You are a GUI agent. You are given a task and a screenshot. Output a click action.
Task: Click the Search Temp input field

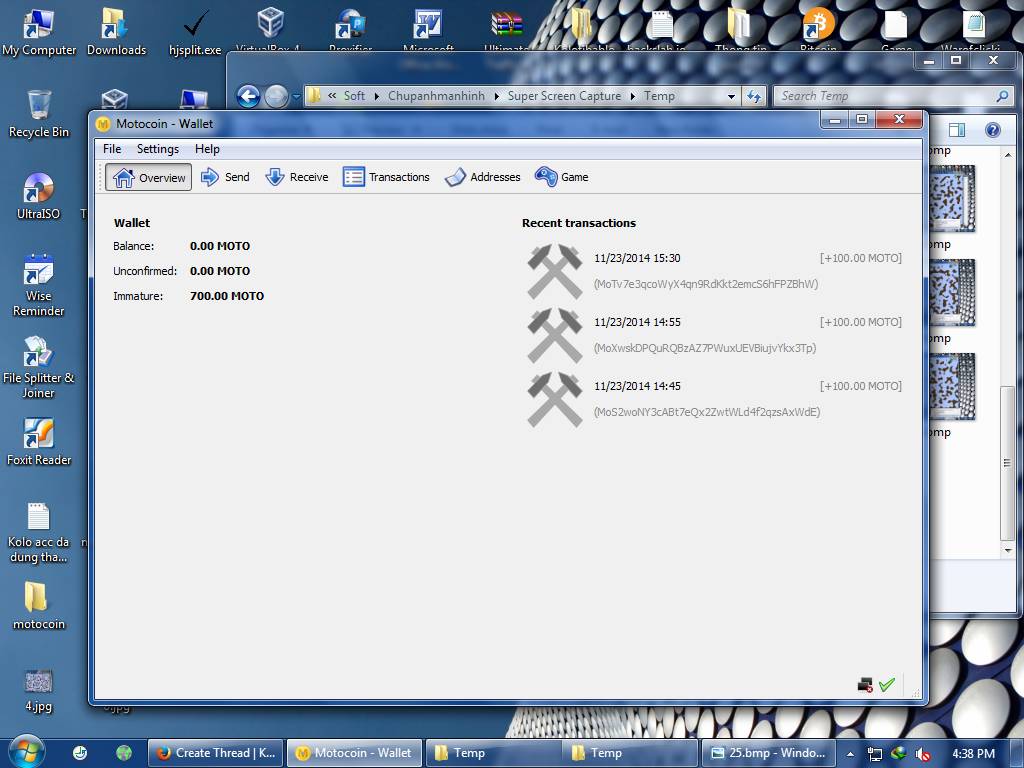click(885, 96)
